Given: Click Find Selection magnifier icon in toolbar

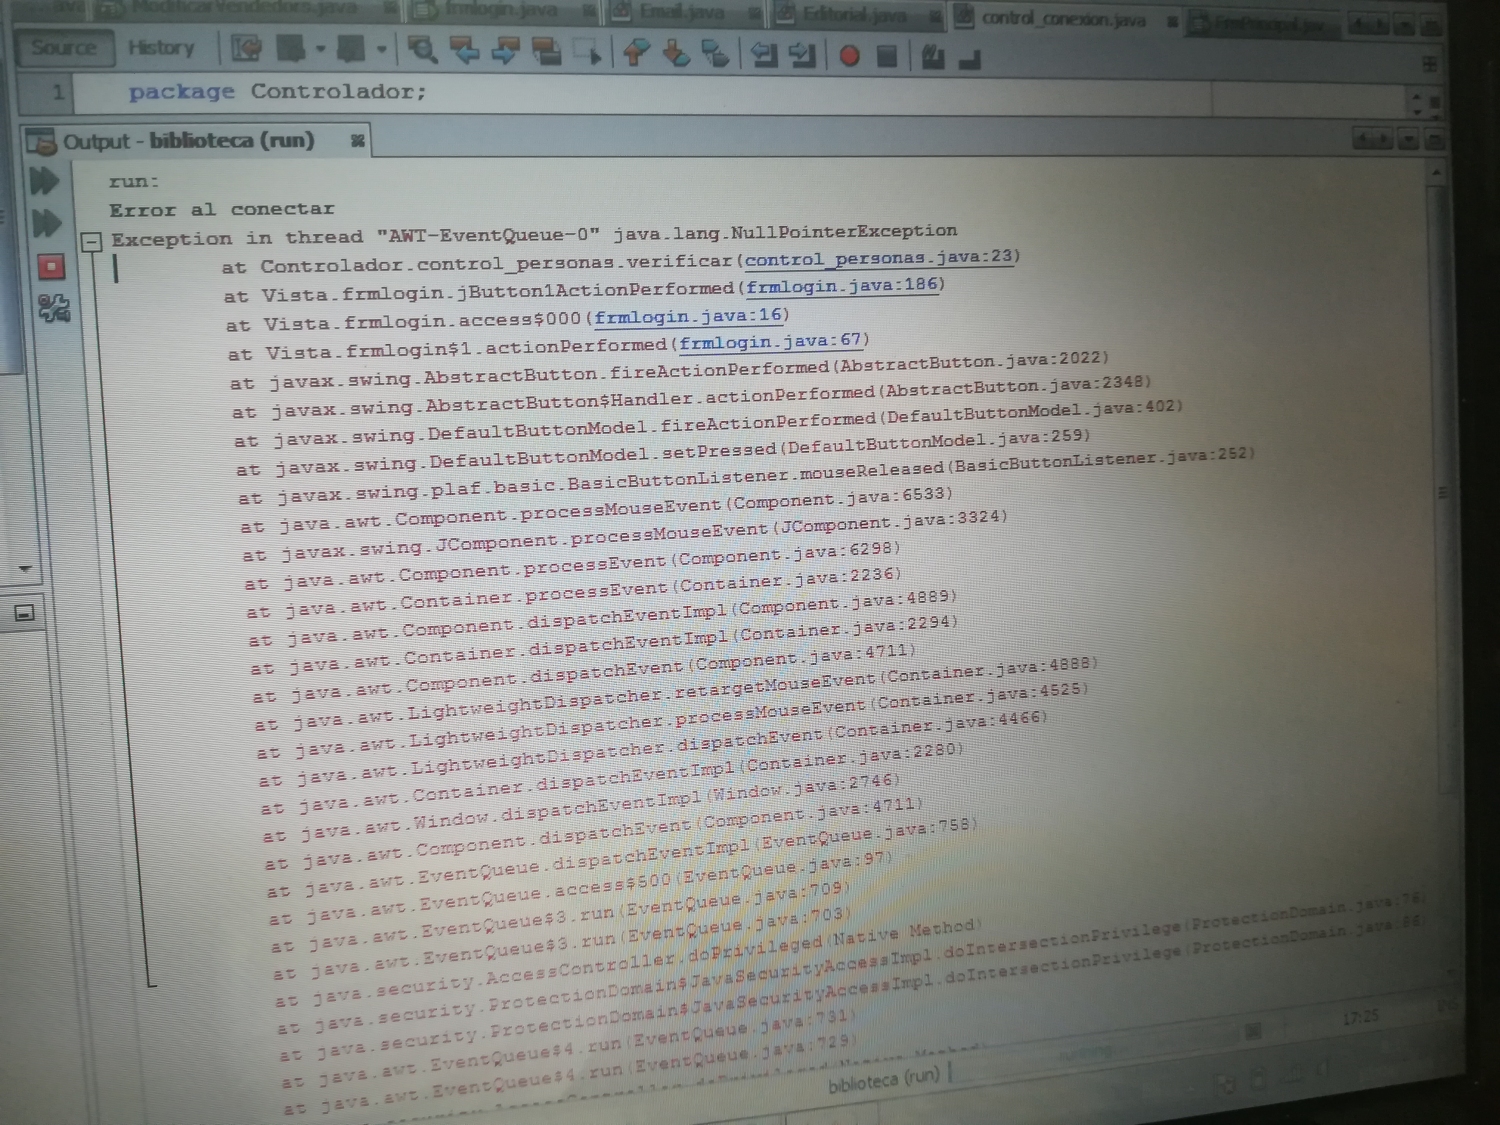Looking at the screenshot, I should point(422,50).
